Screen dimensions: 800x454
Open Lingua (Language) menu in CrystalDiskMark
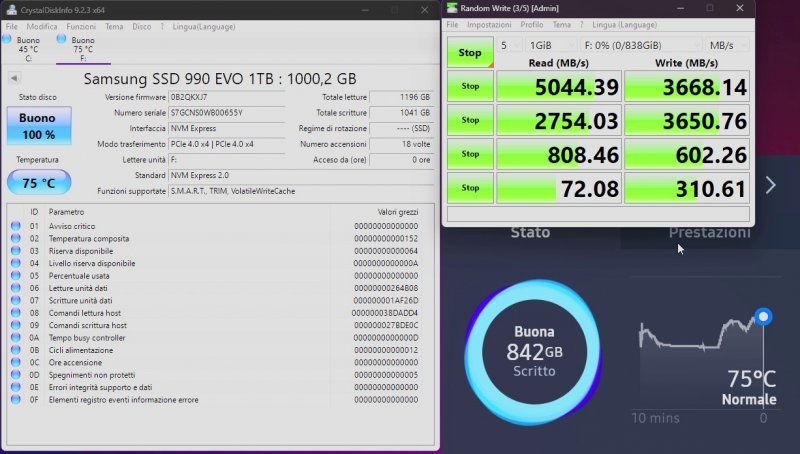pos(624,24)
